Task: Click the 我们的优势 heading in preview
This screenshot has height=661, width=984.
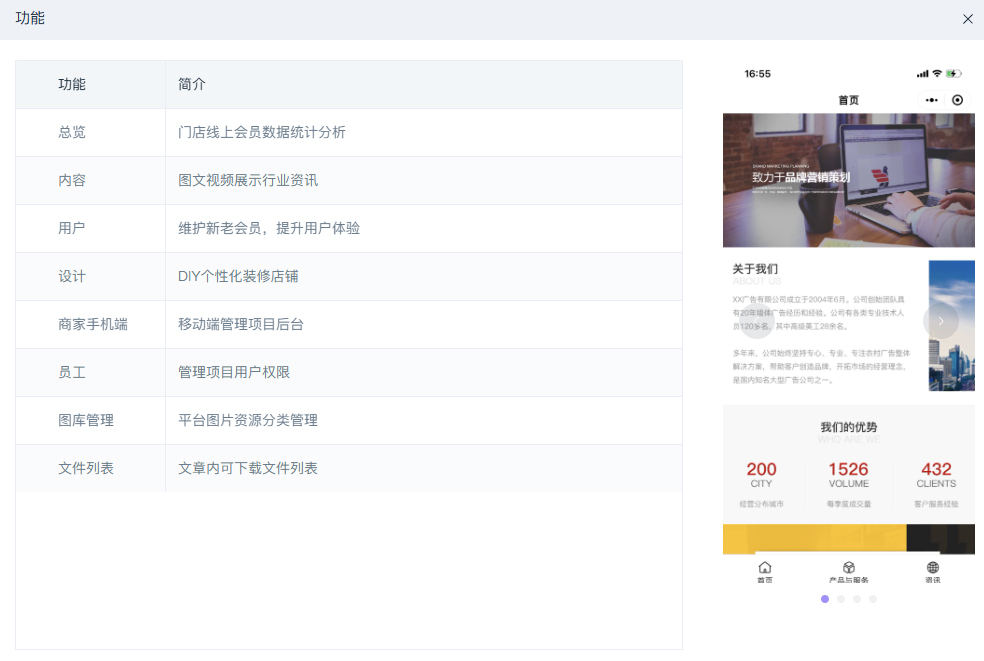Action: pos(848,427)
